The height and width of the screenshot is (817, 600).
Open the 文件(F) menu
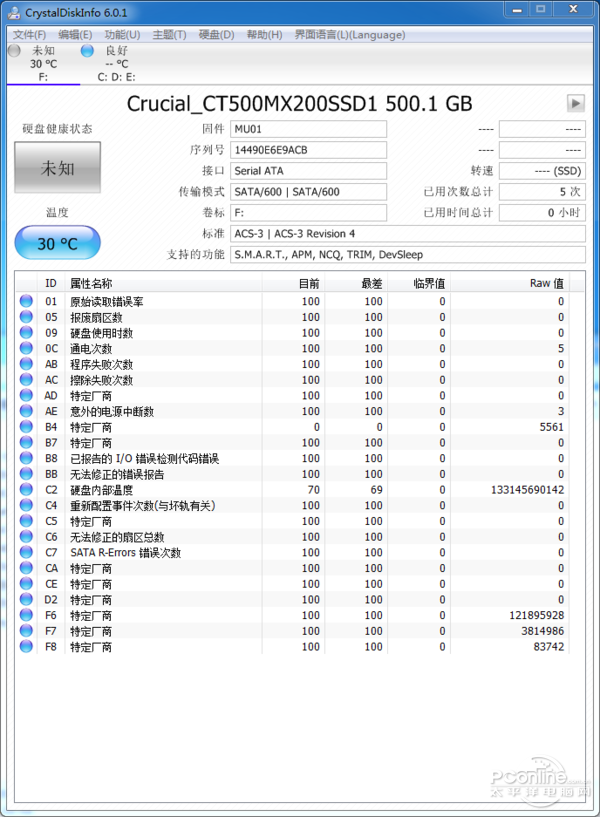point(29,35)
